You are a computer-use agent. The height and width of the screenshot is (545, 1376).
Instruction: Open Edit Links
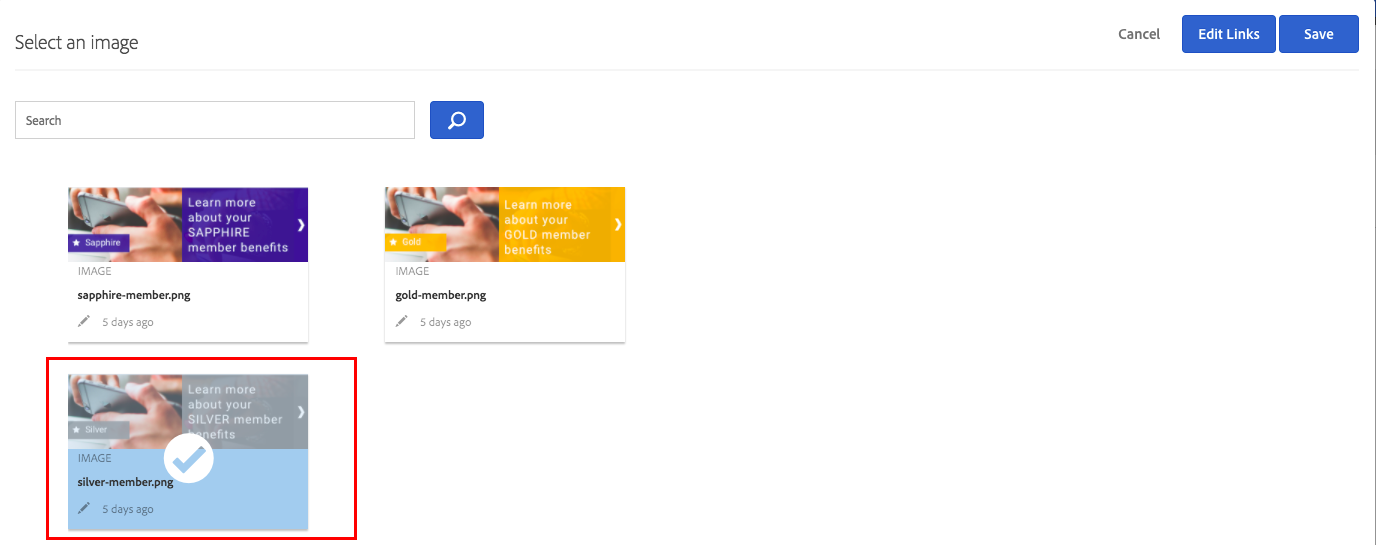point(1228,34)
